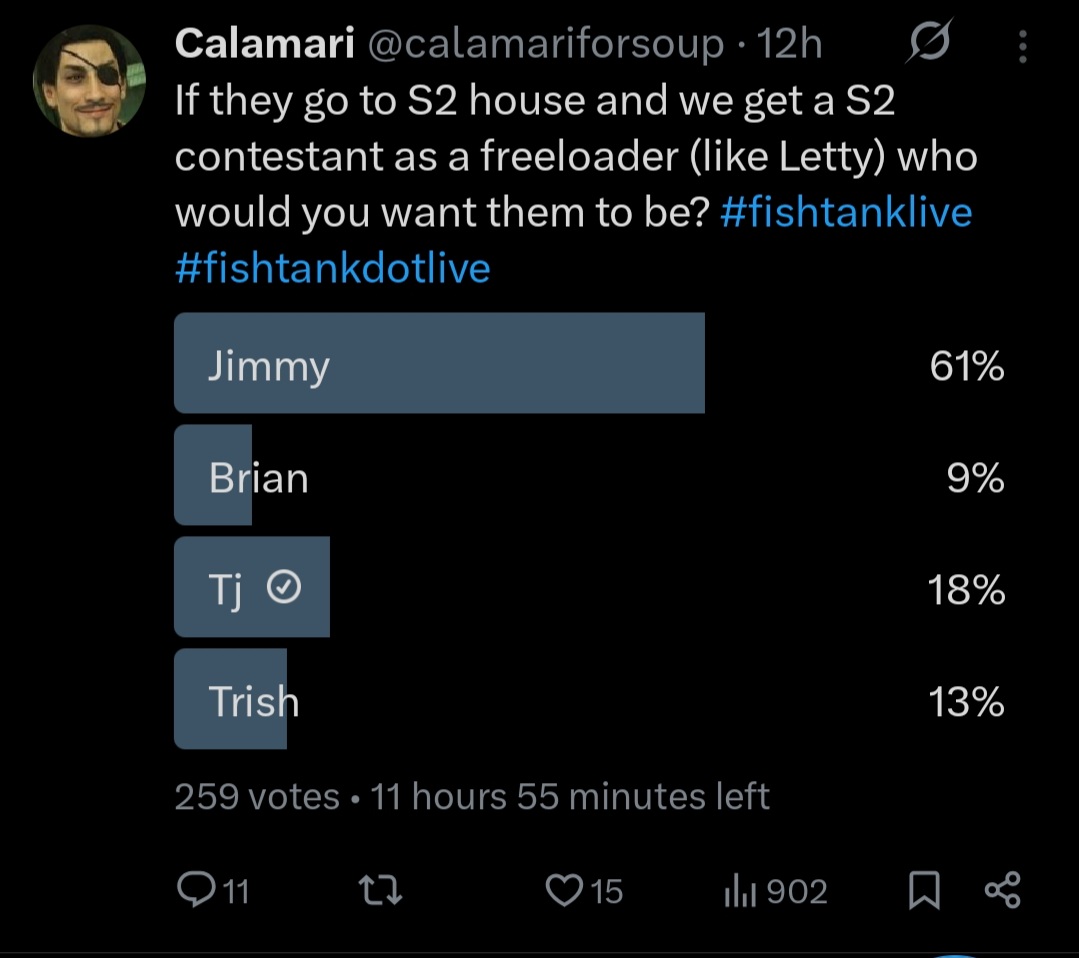The height and width of the screenshot is (958, 1079).
Task: Open the #fishtankdotlive hashtag
Action: pyautogui.click(x=332, y=268)
